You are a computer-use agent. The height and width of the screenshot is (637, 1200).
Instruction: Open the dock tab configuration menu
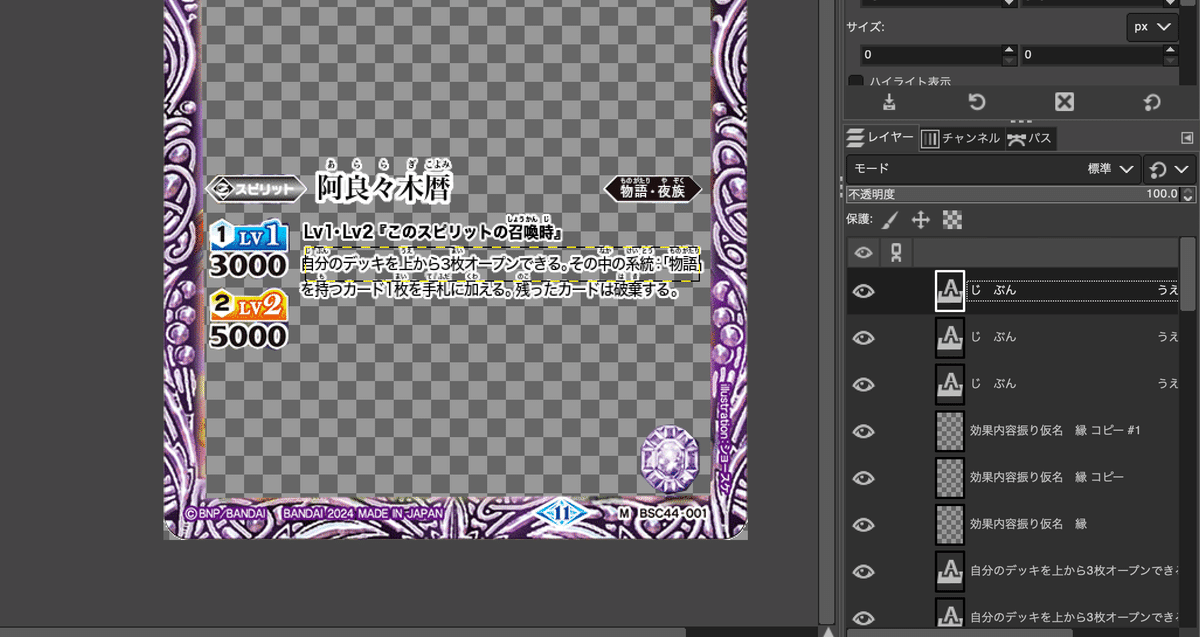[x=1187, y=138]
